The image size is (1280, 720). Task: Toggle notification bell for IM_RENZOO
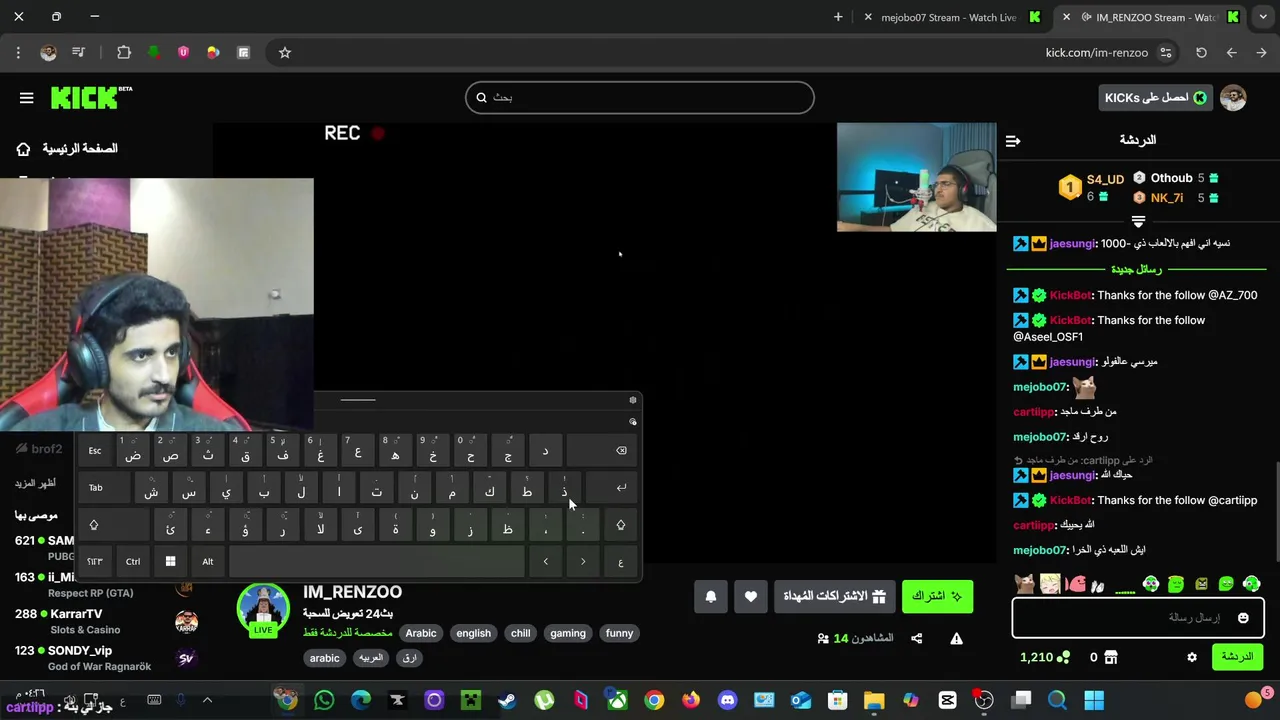tap(711, 596)
